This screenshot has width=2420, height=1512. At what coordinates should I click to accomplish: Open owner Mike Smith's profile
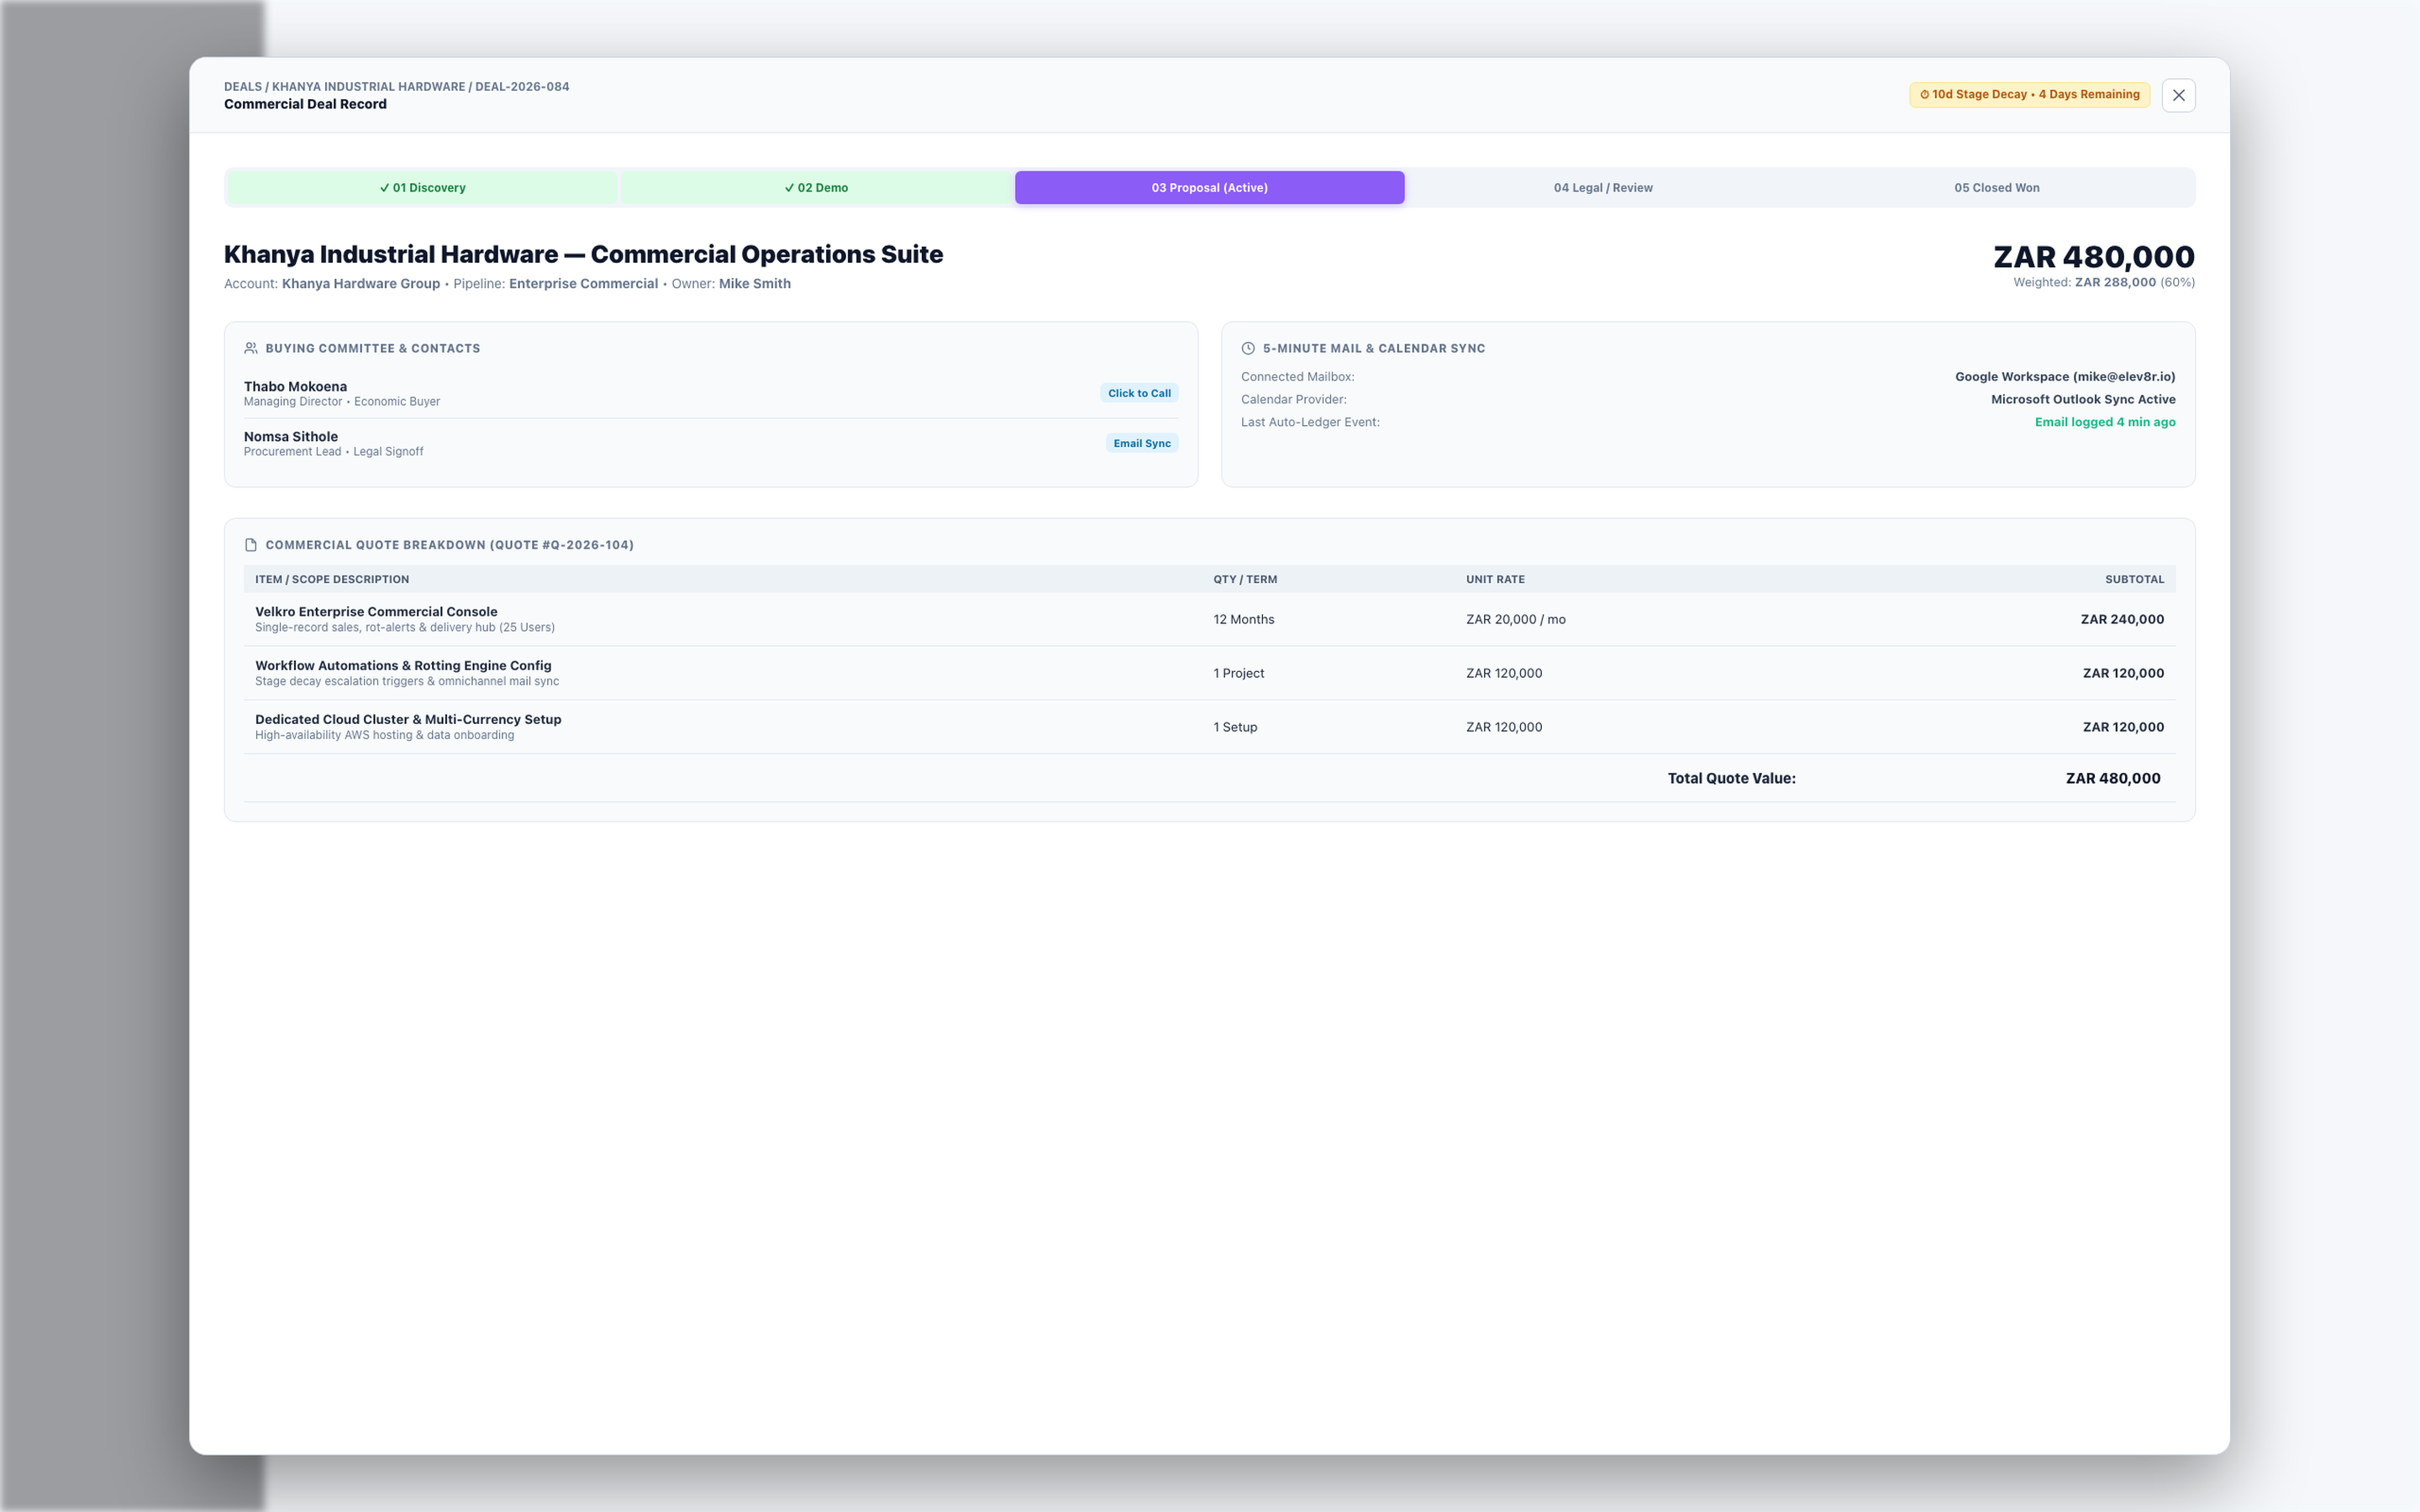pos(754,283)
